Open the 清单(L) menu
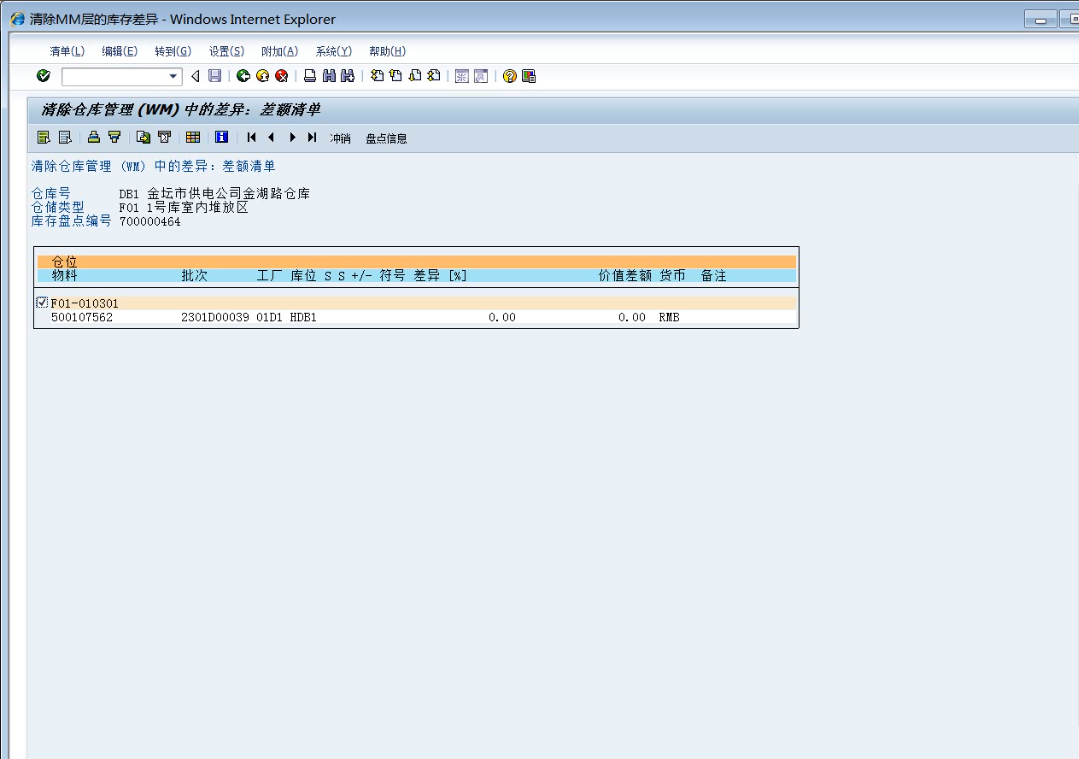 (67, 51)
